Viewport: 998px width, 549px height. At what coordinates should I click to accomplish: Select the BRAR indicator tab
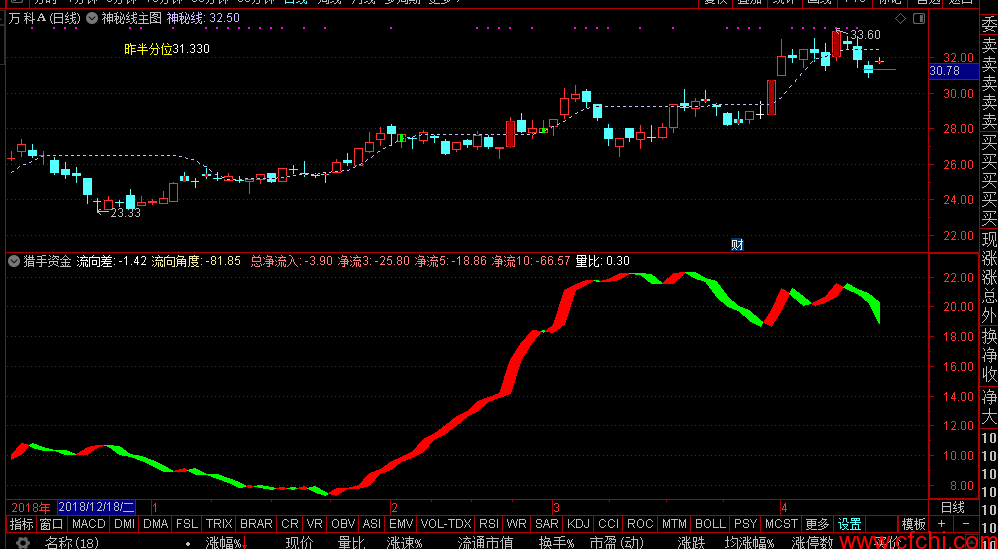[257, 524]
